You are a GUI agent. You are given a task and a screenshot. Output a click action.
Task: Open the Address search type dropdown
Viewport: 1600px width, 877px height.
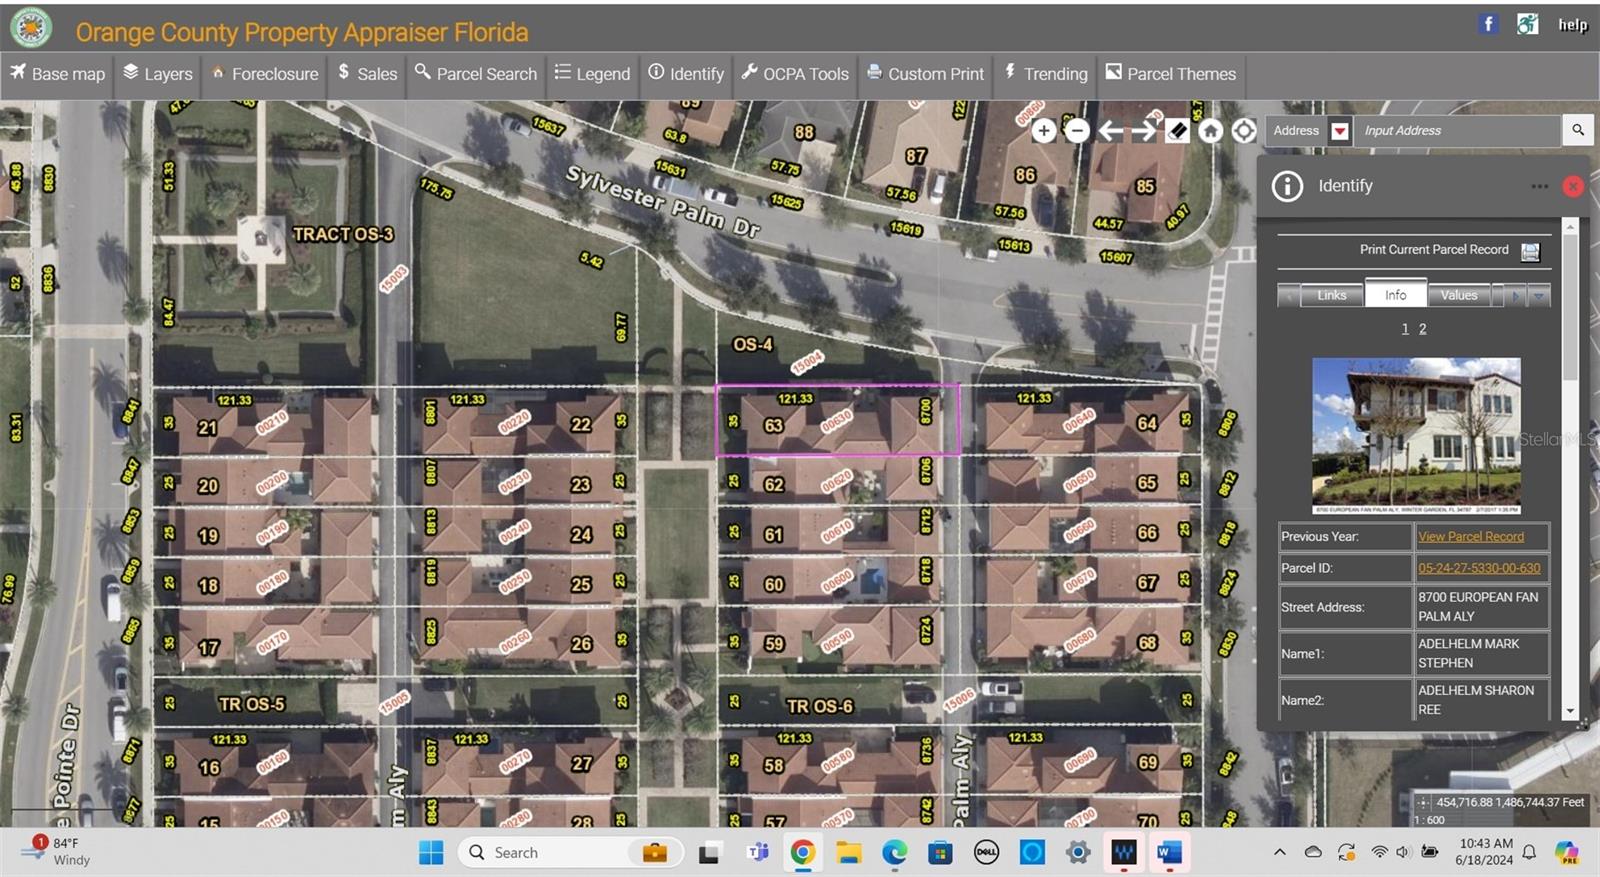click(x=1340, y=131)
